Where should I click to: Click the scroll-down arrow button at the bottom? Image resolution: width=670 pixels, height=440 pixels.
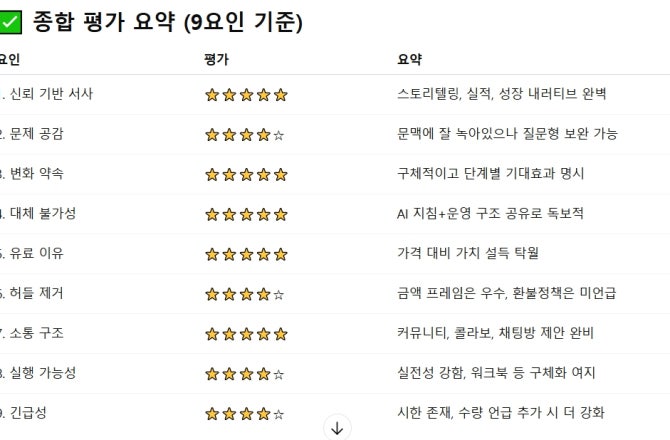(337, 428)
